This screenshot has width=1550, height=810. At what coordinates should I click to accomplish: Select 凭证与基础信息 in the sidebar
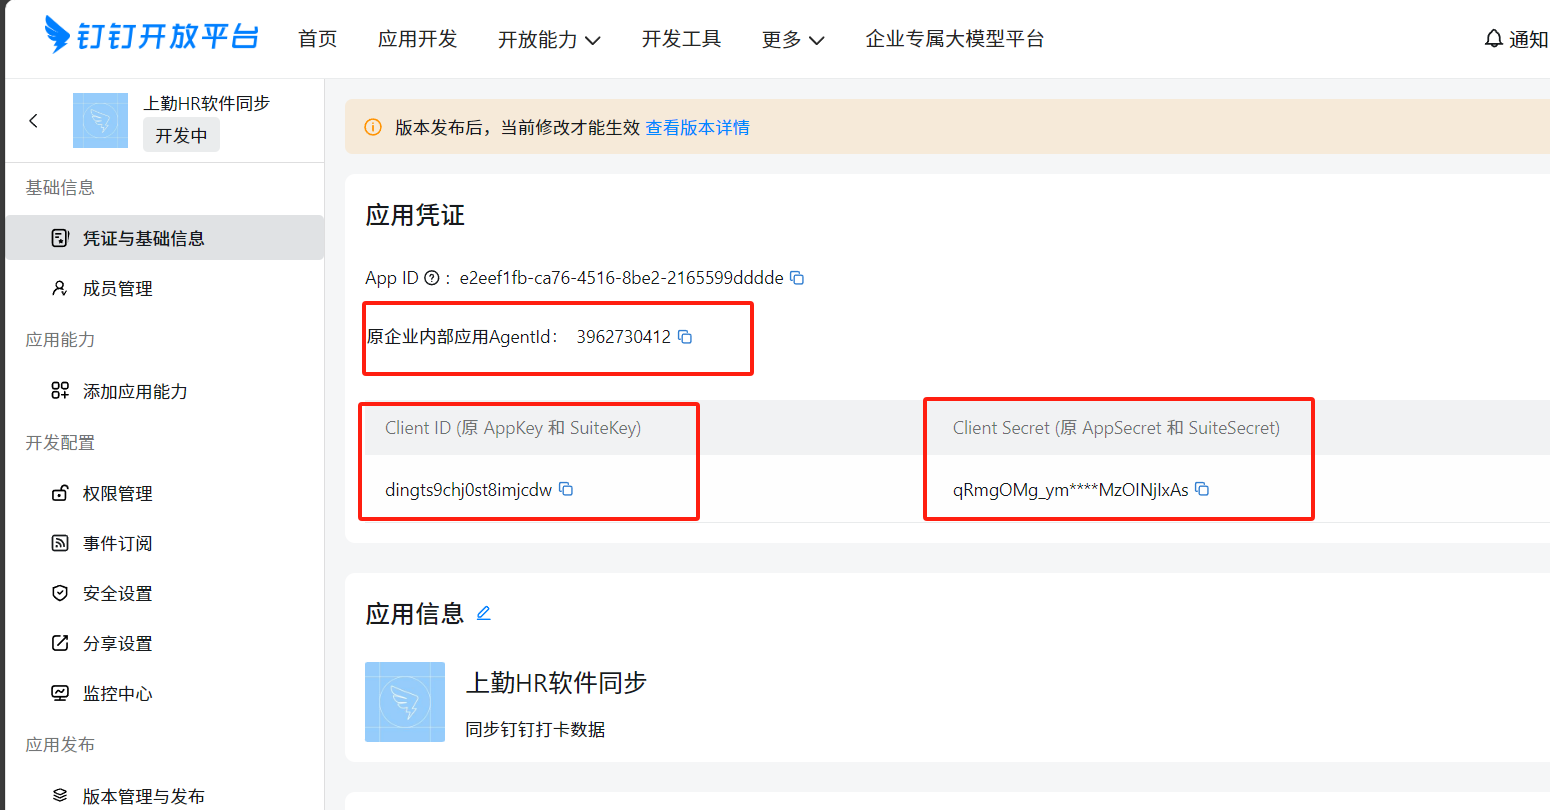click(x=165, y=238)
